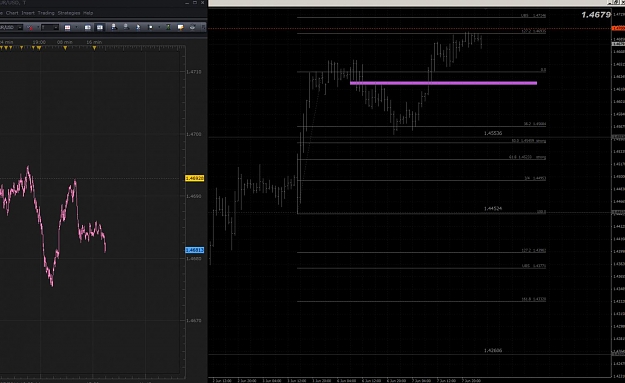Click the orange current-price tag on the right axis
Screen dimensions: 625x383
click(619, 28)
